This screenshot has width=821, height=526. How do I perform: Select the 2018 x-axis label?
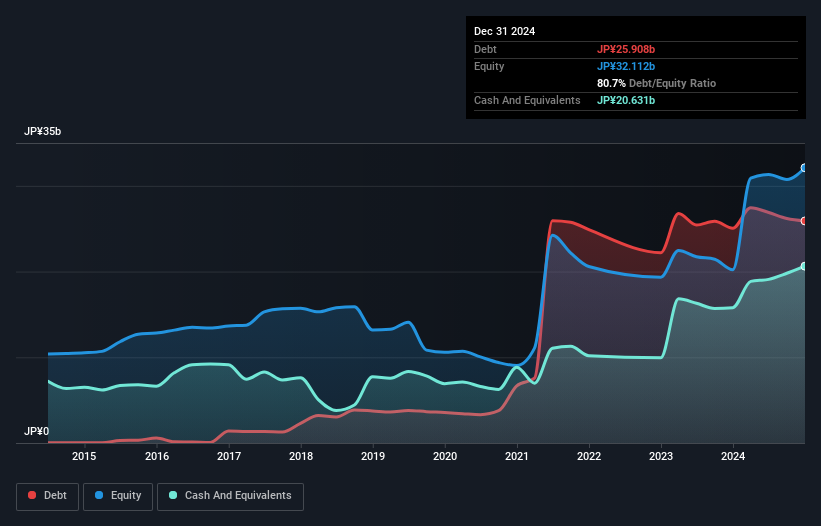point(301,456)
